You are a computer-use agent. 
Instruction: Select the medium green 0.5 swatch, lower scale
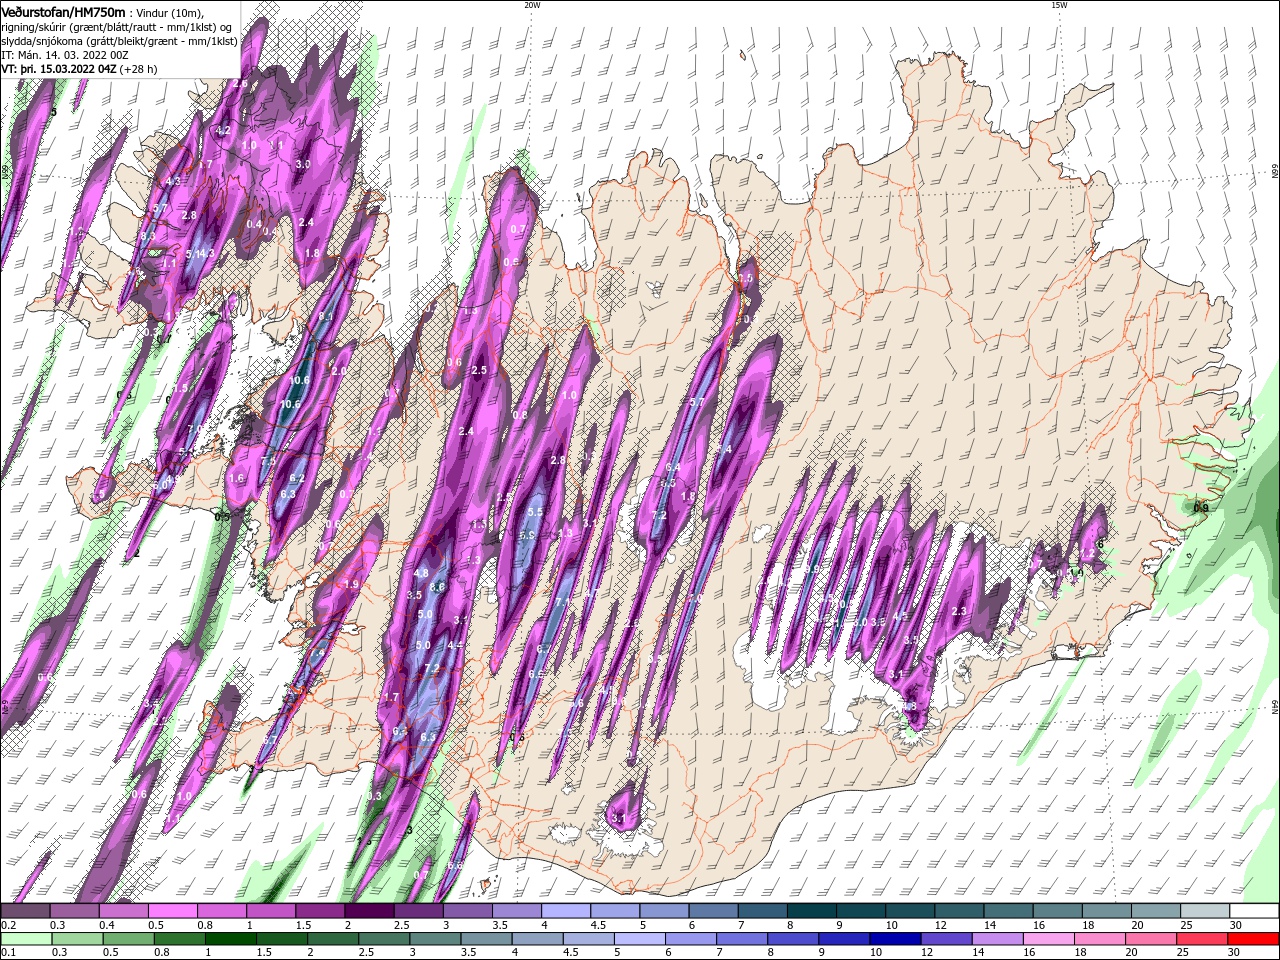click(x=128, y=939)
